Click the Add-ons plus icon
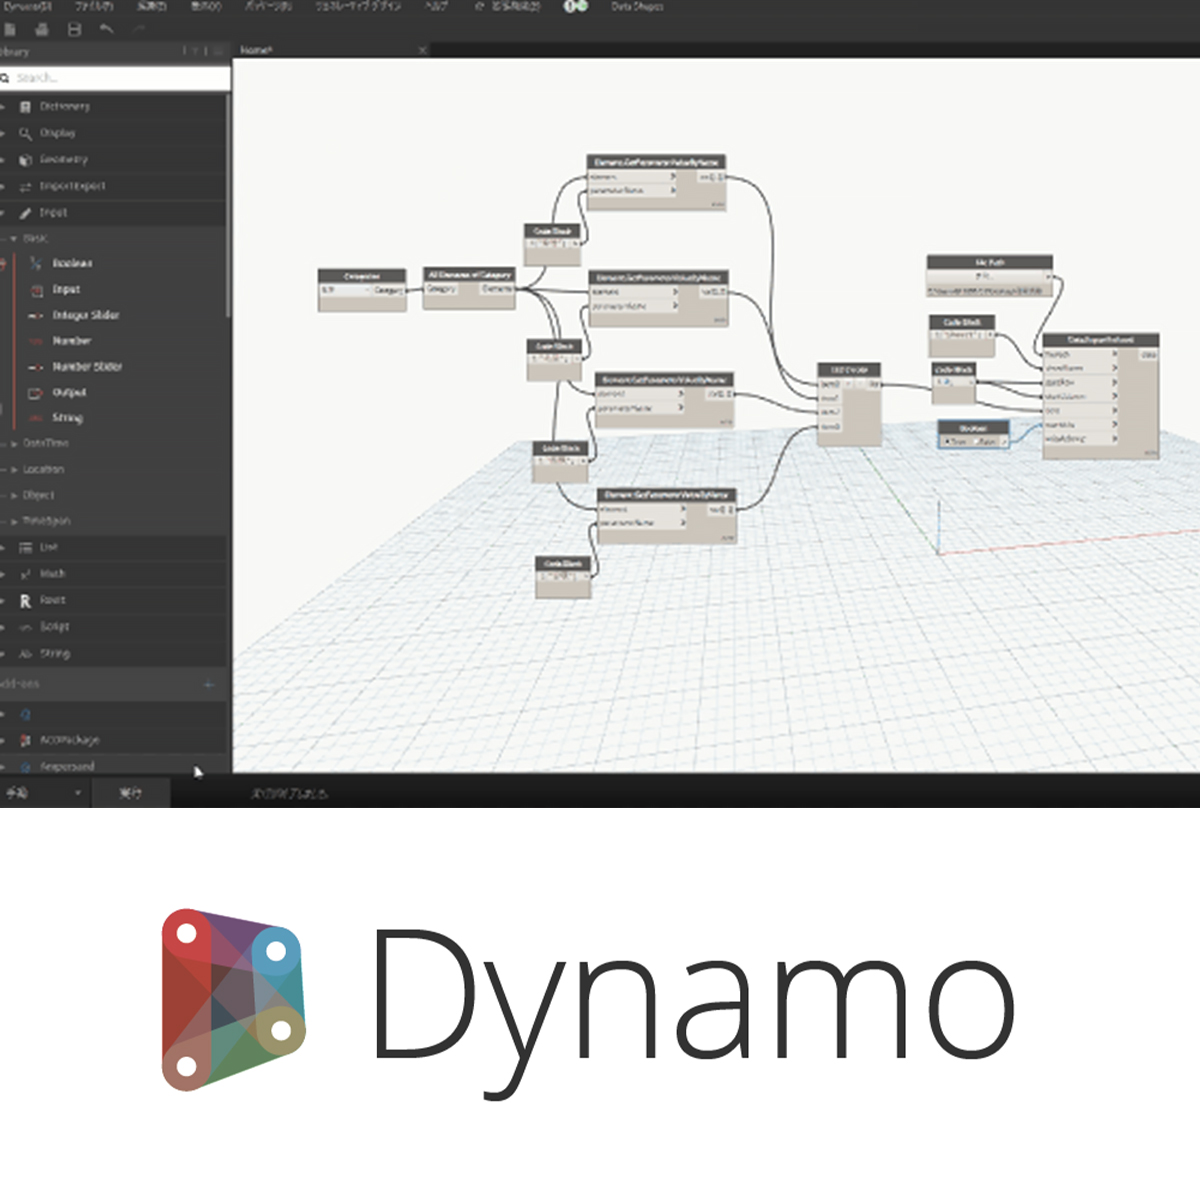This screenshot has width=1200, height=1200. point(209,685)
